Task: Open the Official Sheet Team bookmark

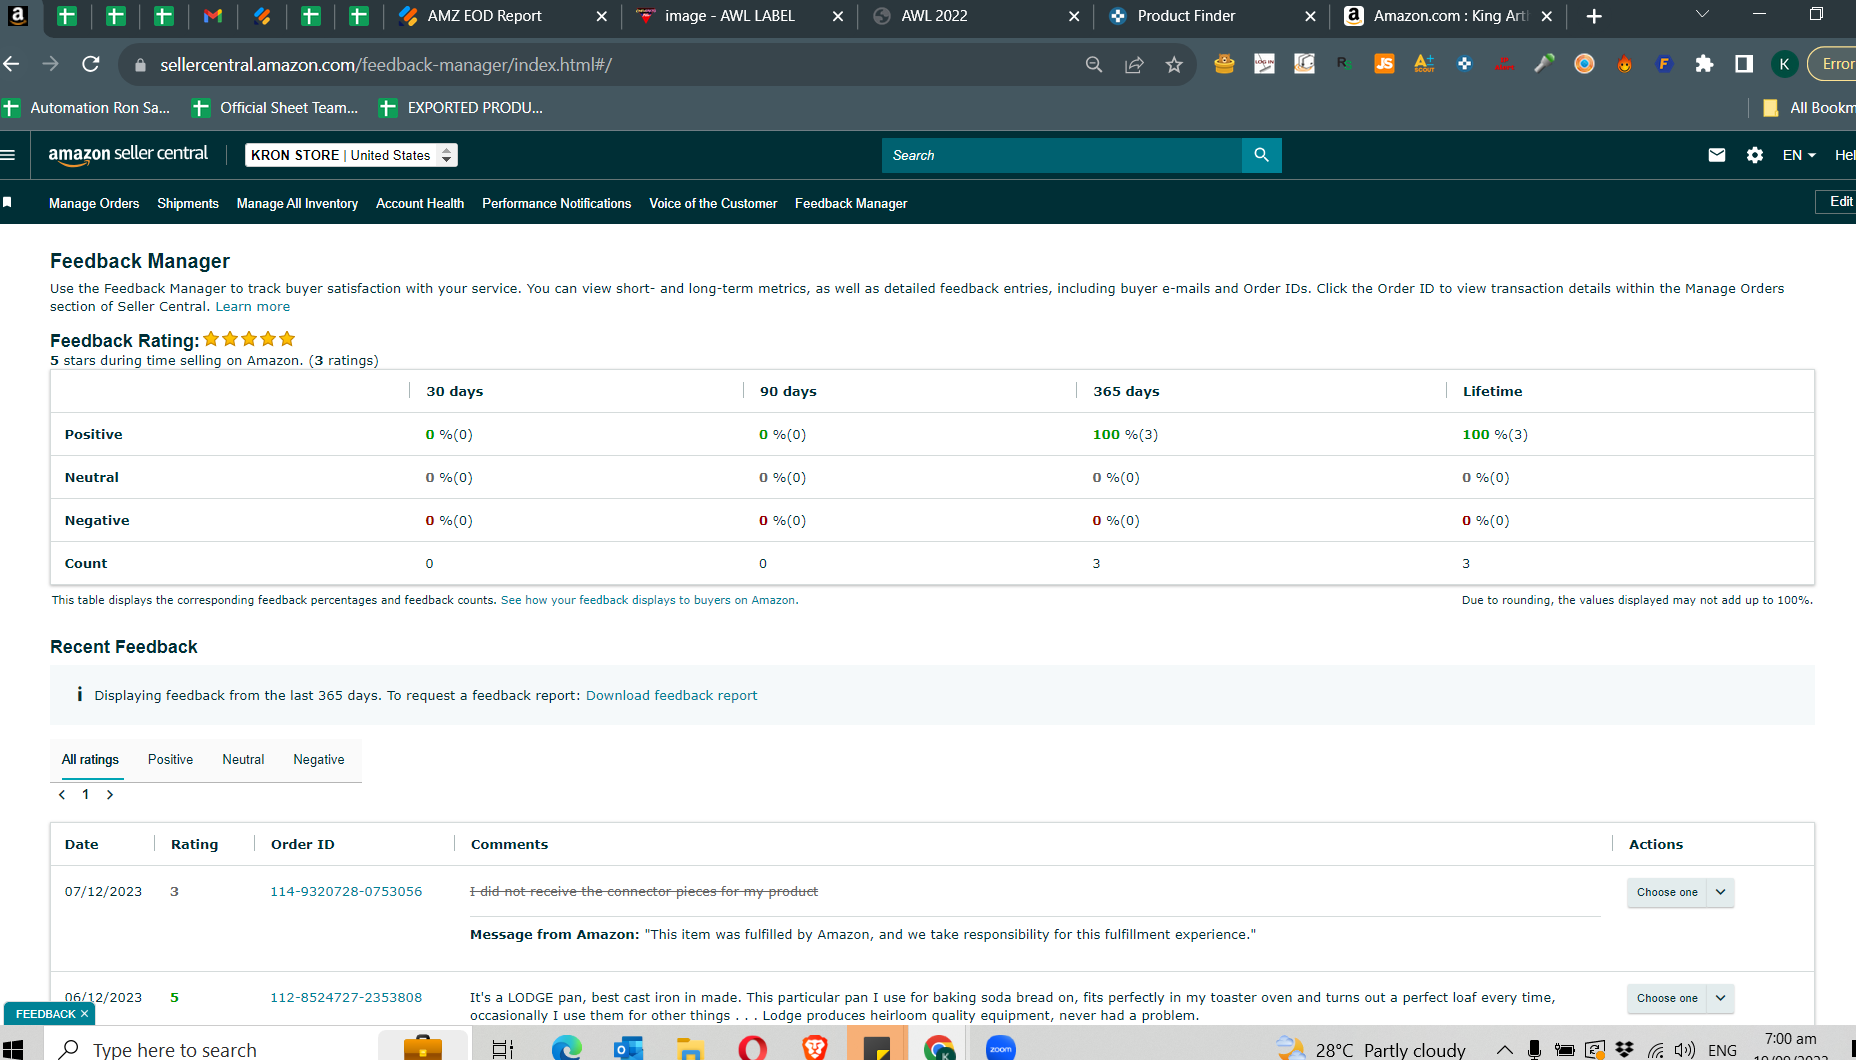Action: [275, 108]
